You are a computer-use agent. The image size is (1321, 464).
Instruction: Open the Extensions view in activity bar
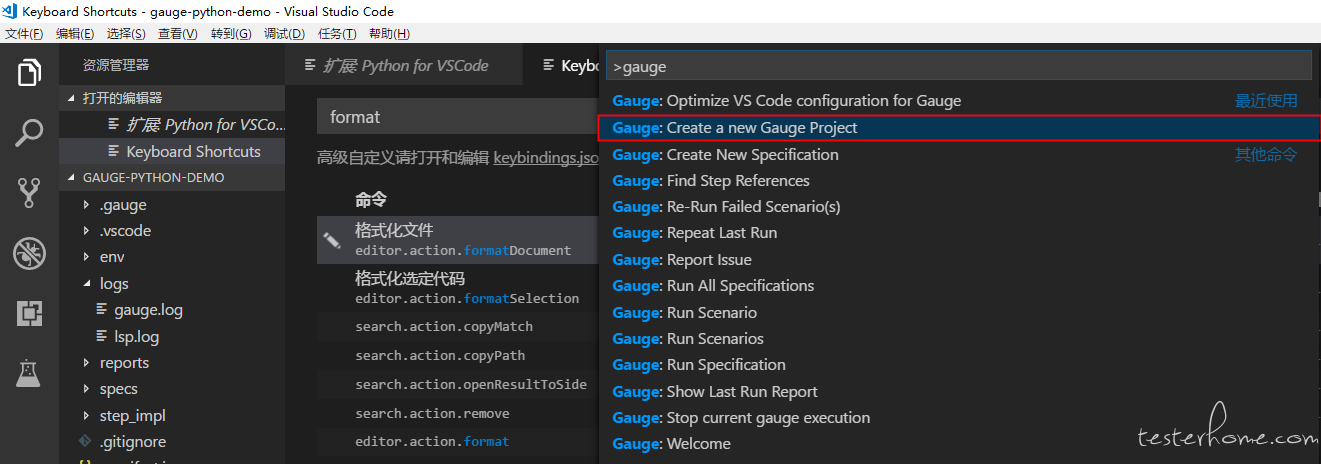click(29, 313)
